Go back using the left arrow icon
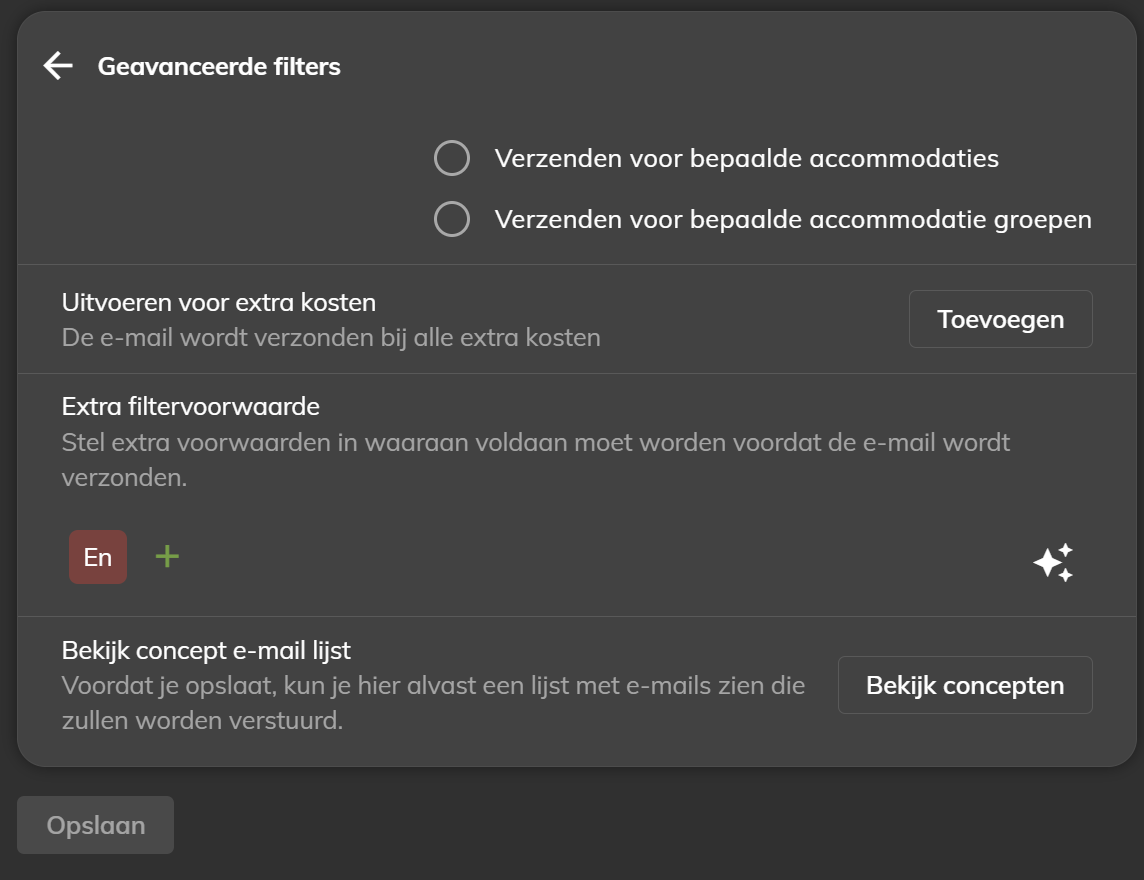Image resolution: width=1144 pixels, height=880 pixels. coord(58,66)
